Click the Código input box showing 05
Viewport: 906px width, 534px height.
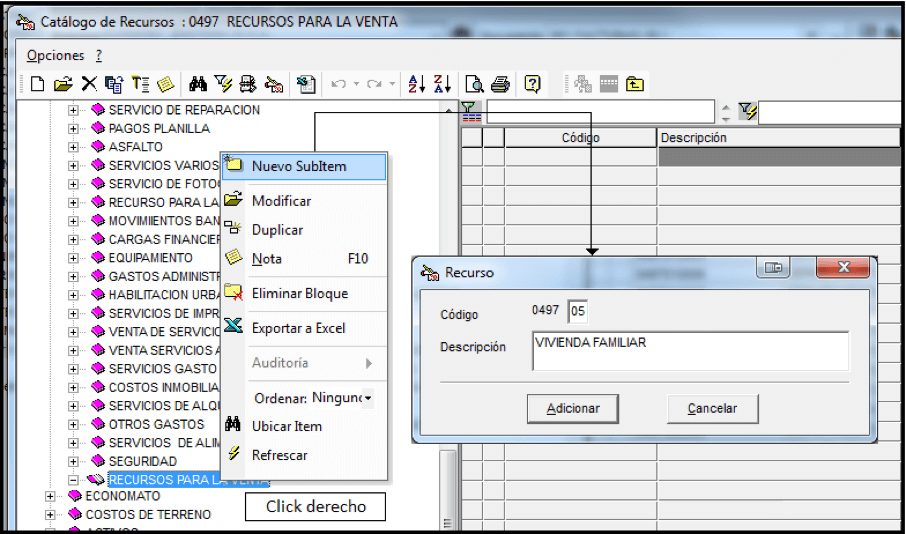point(578,312)
